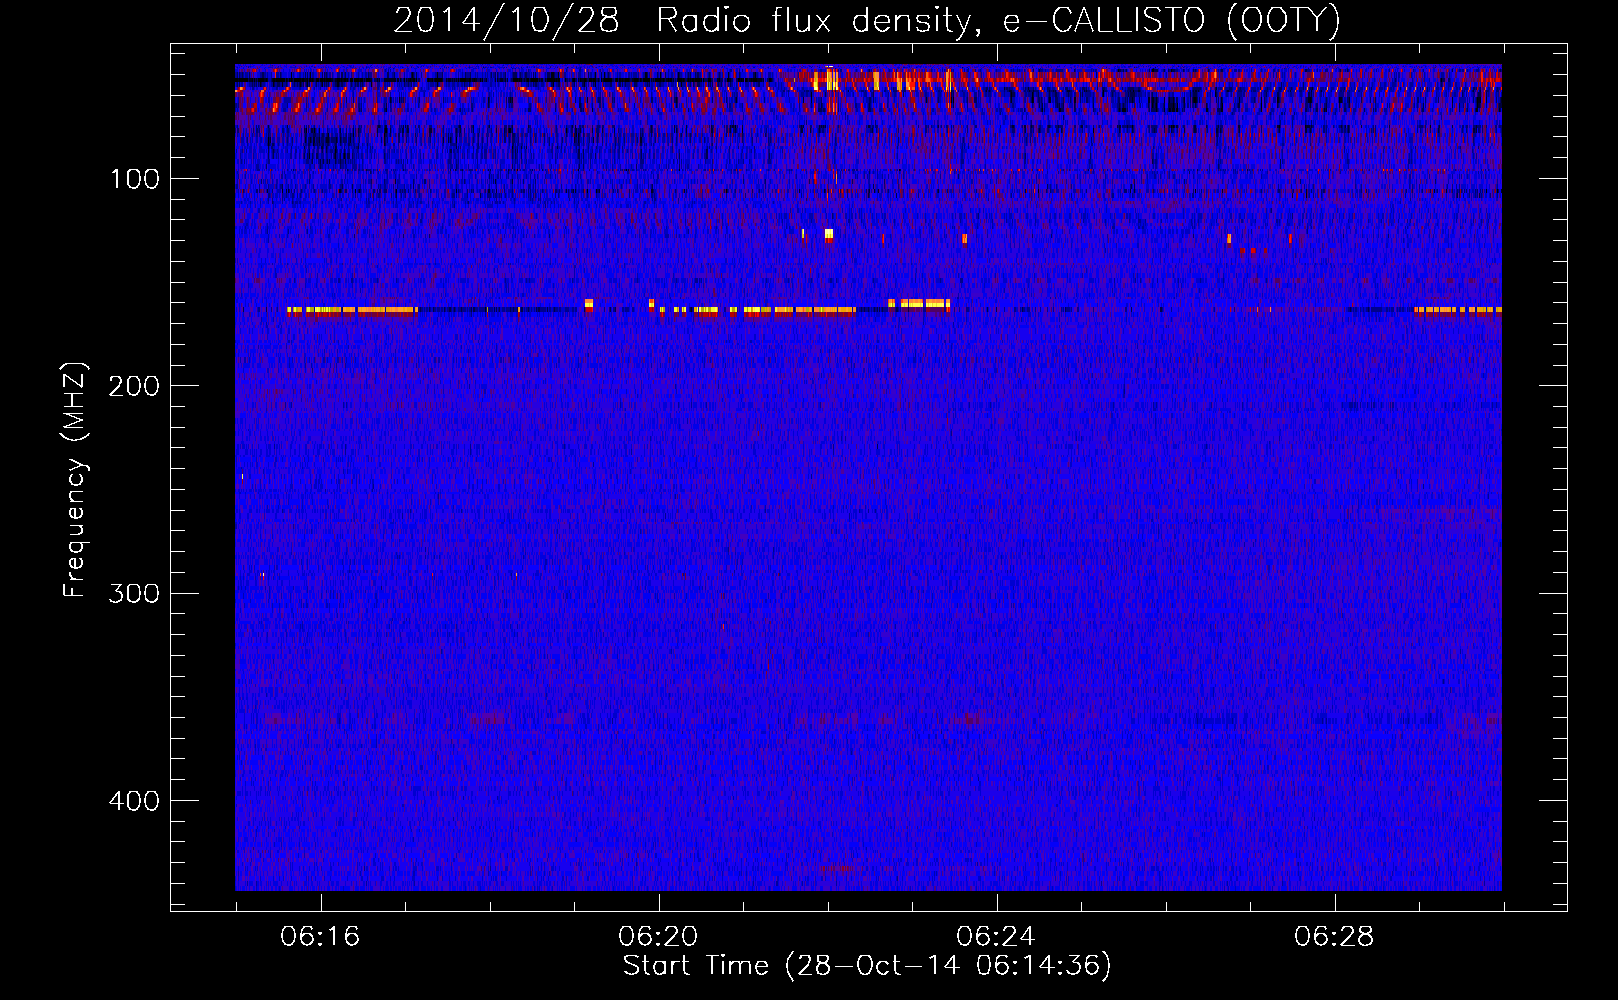Viewport: 1618px width, 1000px height.
Task: Select the '200' frequency axis label
Action: point(134,386)
